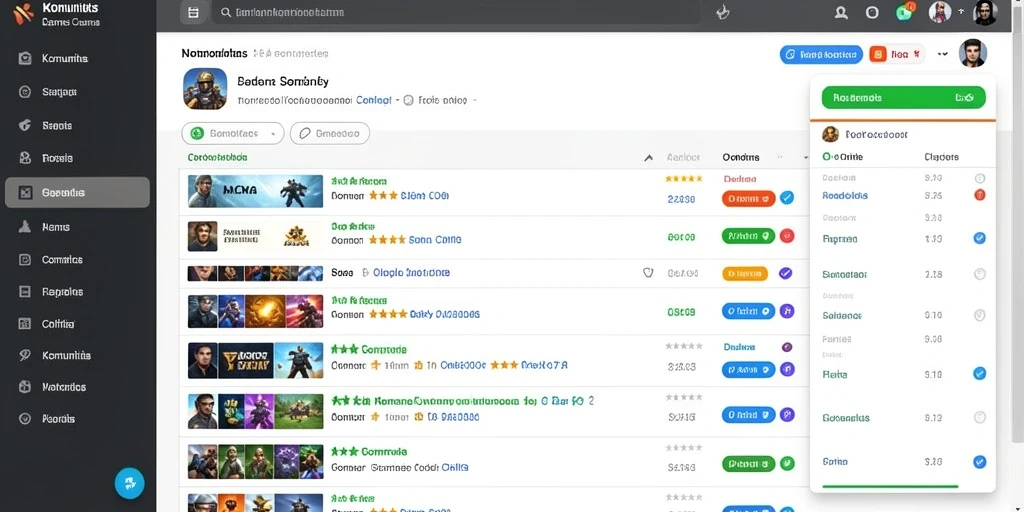Select the highlighted 'Gosantts' sidebar item
1024x512 pixels.
click(x=77, y=193)
